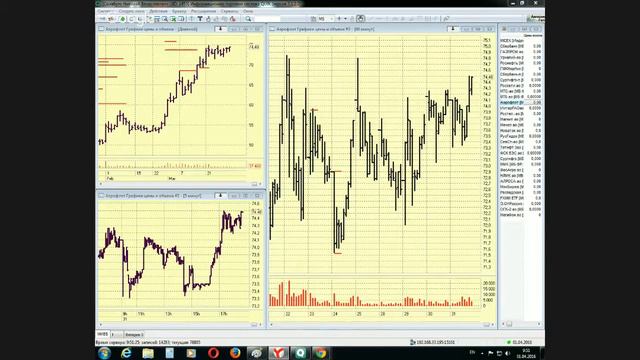The image size is (640, 360).
Task: Click the 74.40 price label on daily chart
Action: pyautogui.click(x=254, y=47)
